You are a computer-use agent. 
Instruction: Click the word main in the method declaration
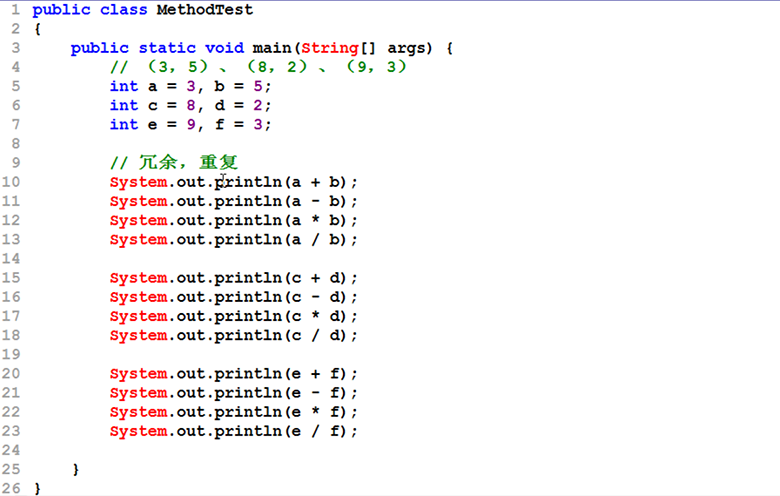pyautogui.click(x=271, y=48)
